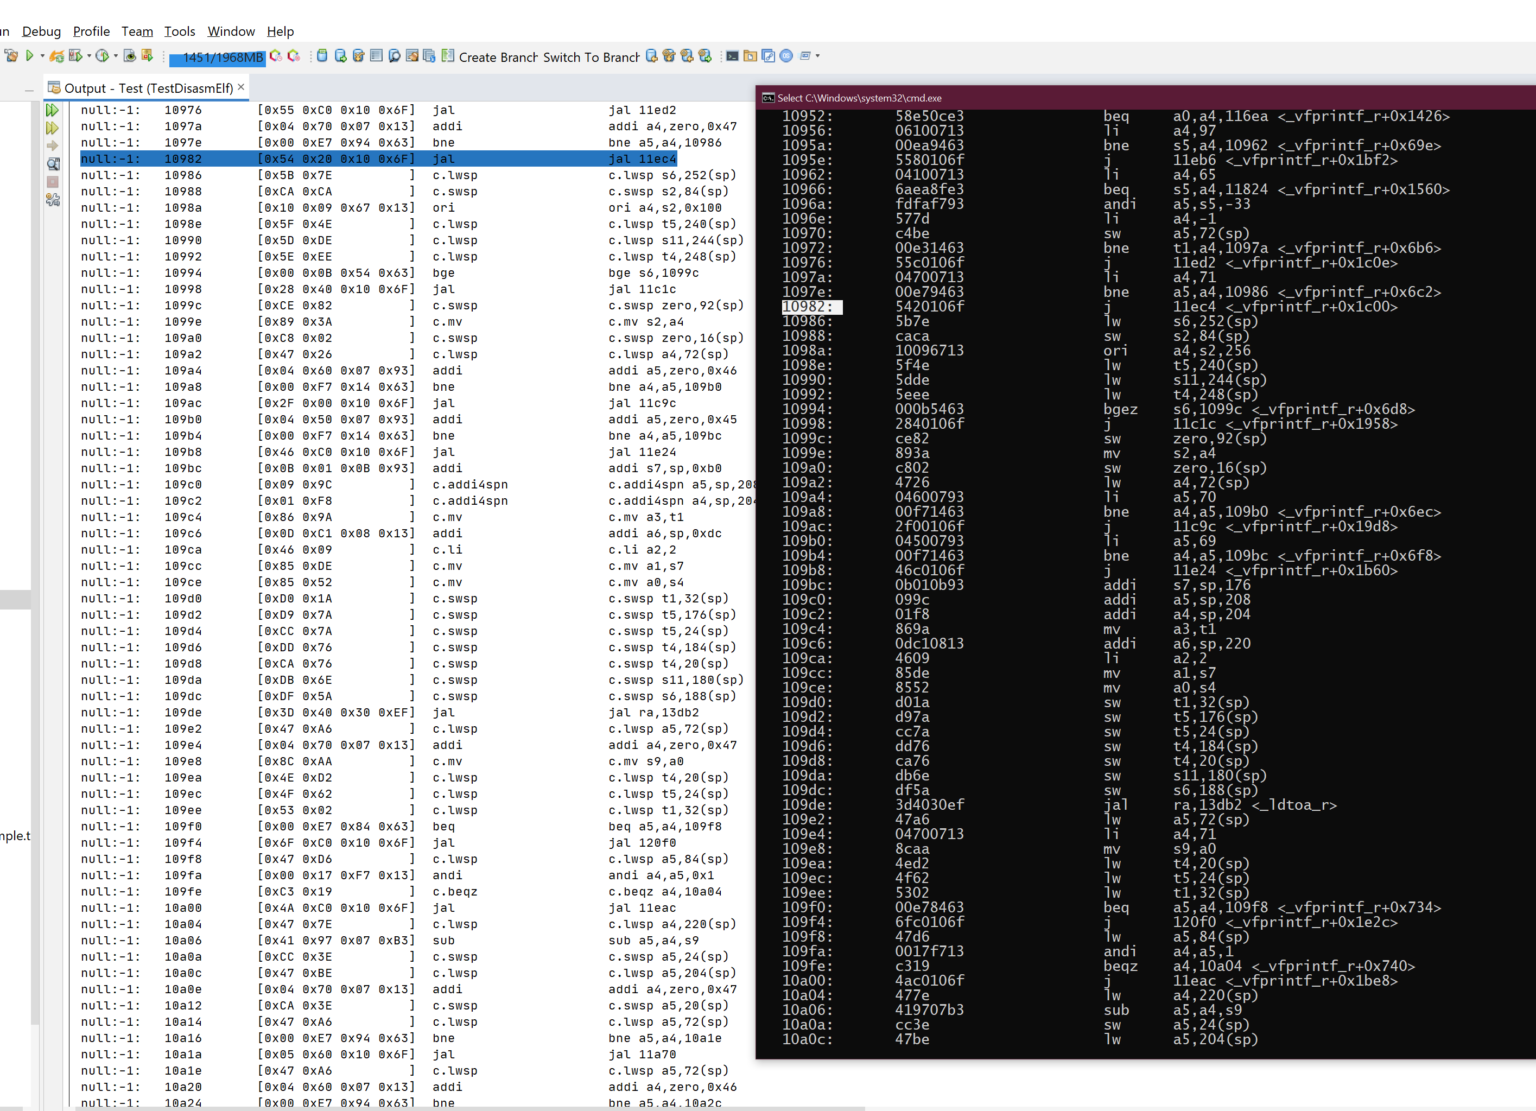The width and height of the screenshot is (1536, 1111).
Task: Select the Output - Test (TestDisasmElf) tab
Action: coord(145,88)
